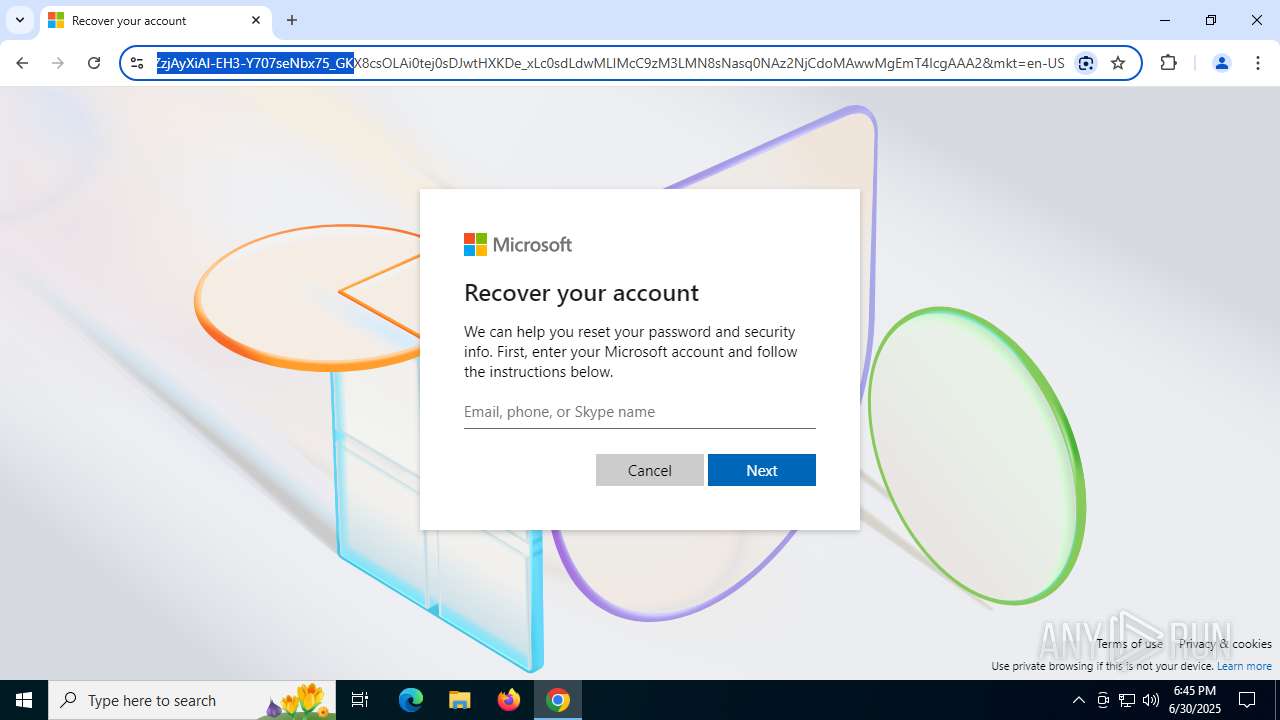The width and height of the screenshot is (1280, 720).
Task: Close the Recover your account tab
Action: (x=256, y=20)
